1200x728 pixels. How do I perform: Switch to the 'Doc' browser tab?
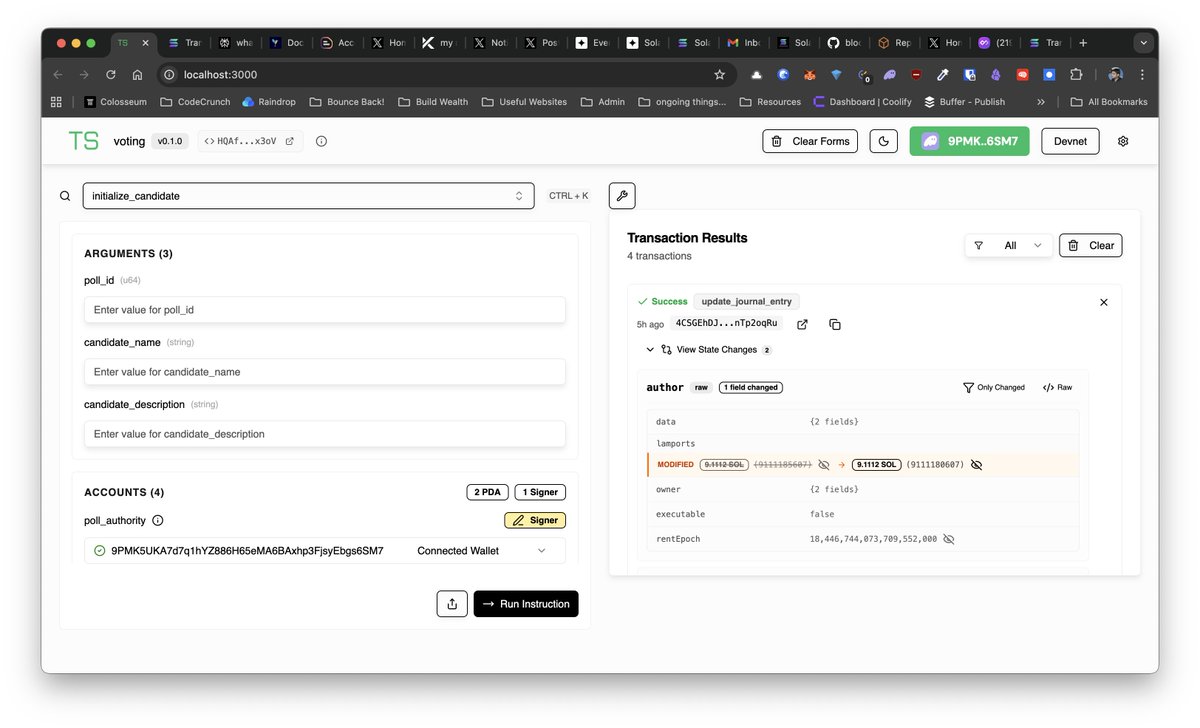click(286, 43)
